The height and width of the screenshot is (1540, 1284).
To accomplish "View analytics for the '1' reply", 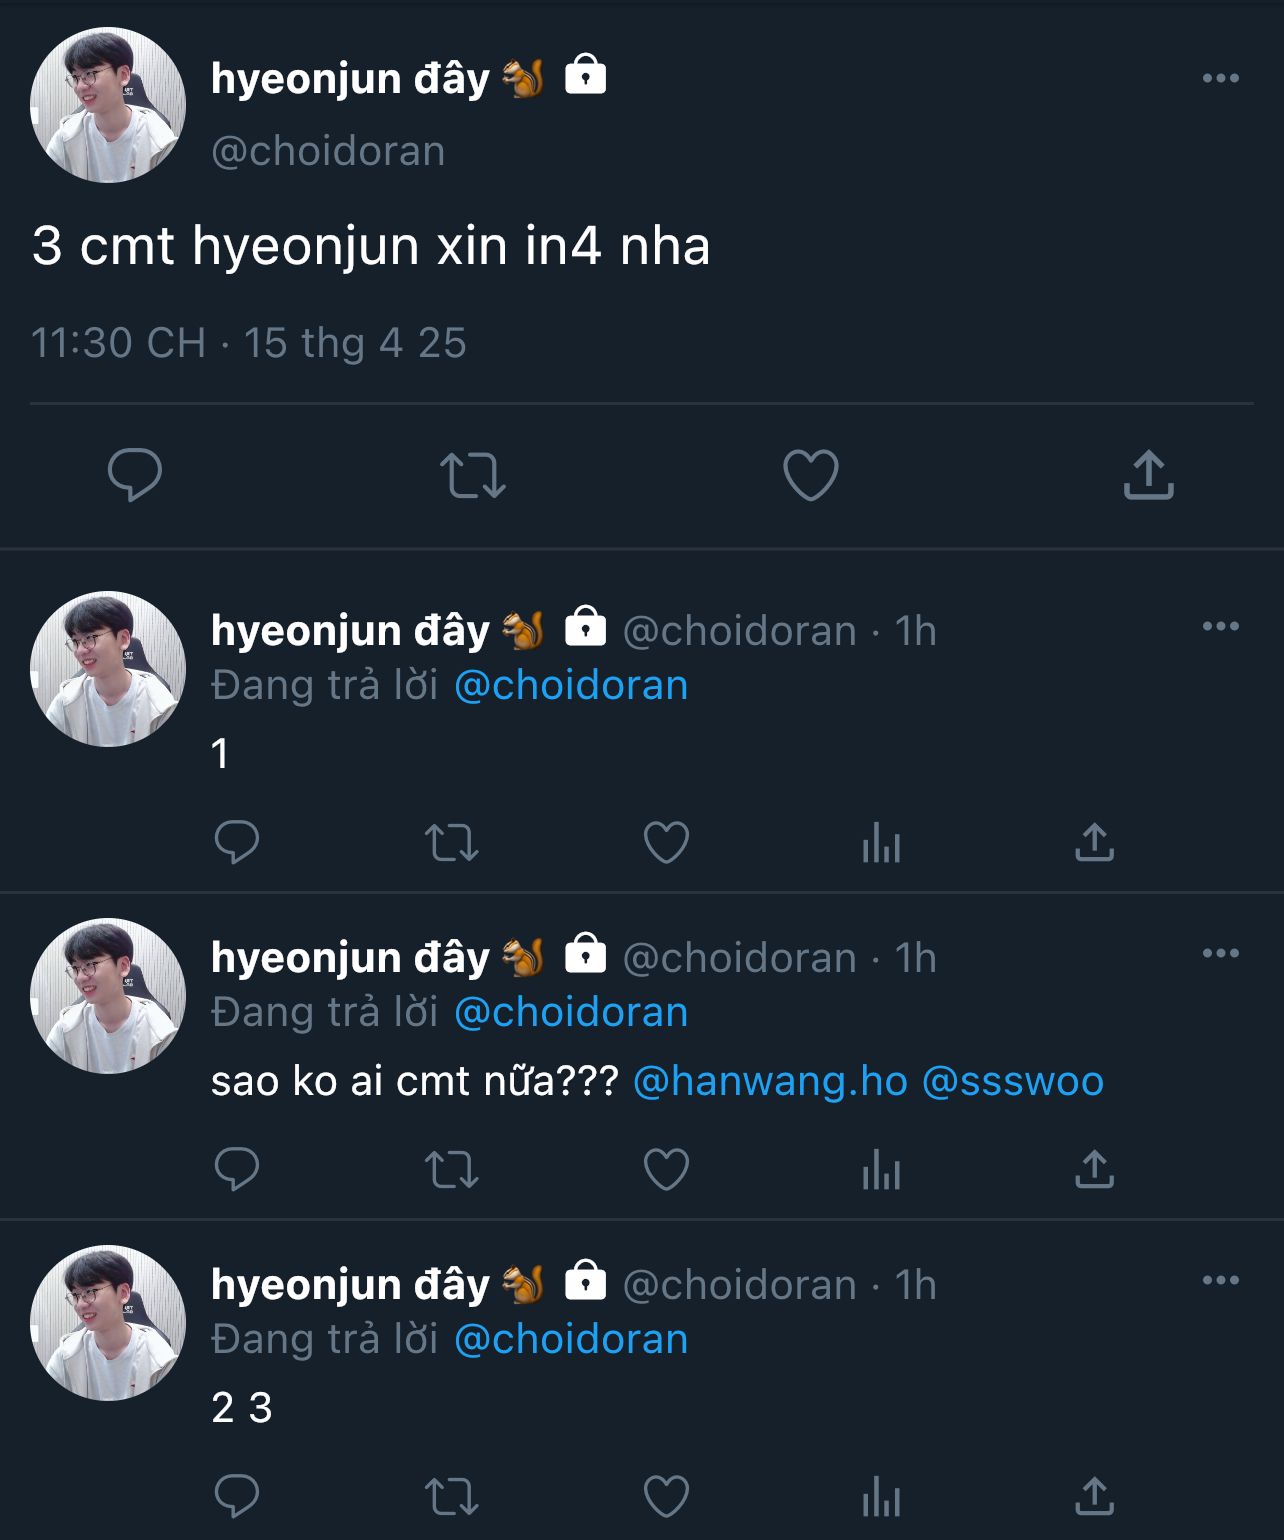I will 881,842.
